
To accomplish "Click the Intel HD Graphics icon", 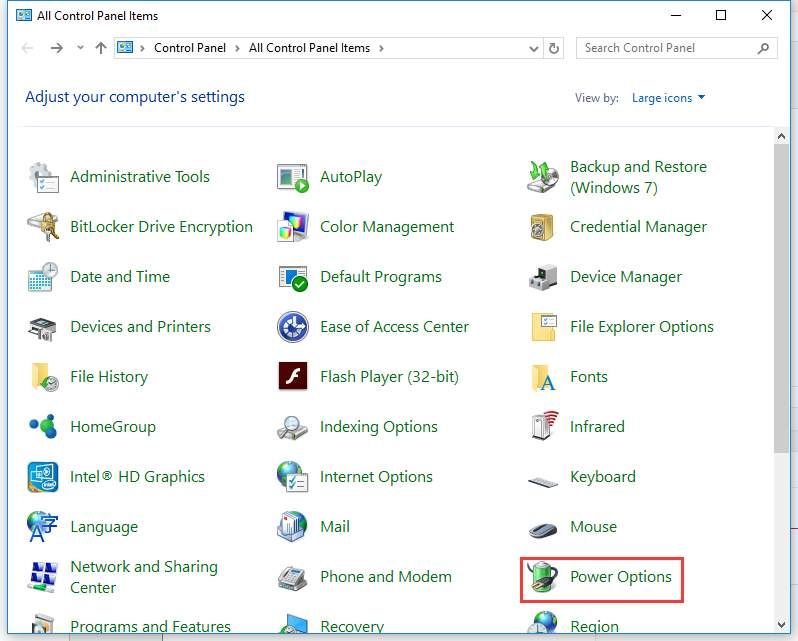I will [43, 477].
